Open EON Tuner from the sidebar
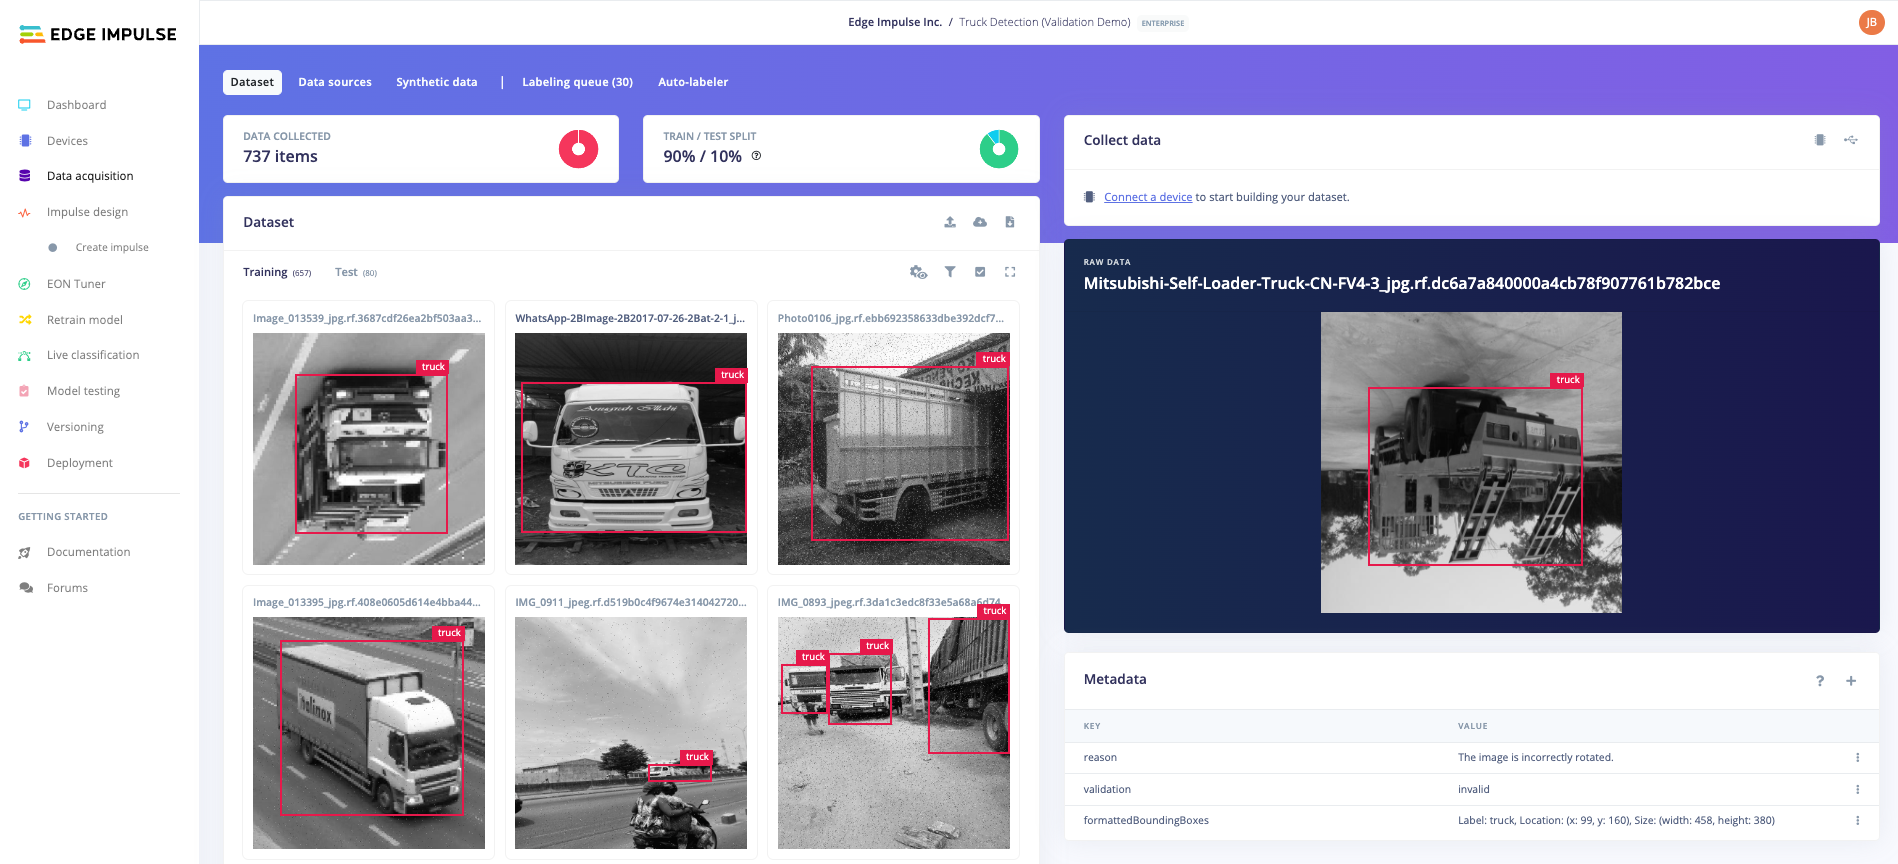 pyautogui.click(x=76, y=284)
